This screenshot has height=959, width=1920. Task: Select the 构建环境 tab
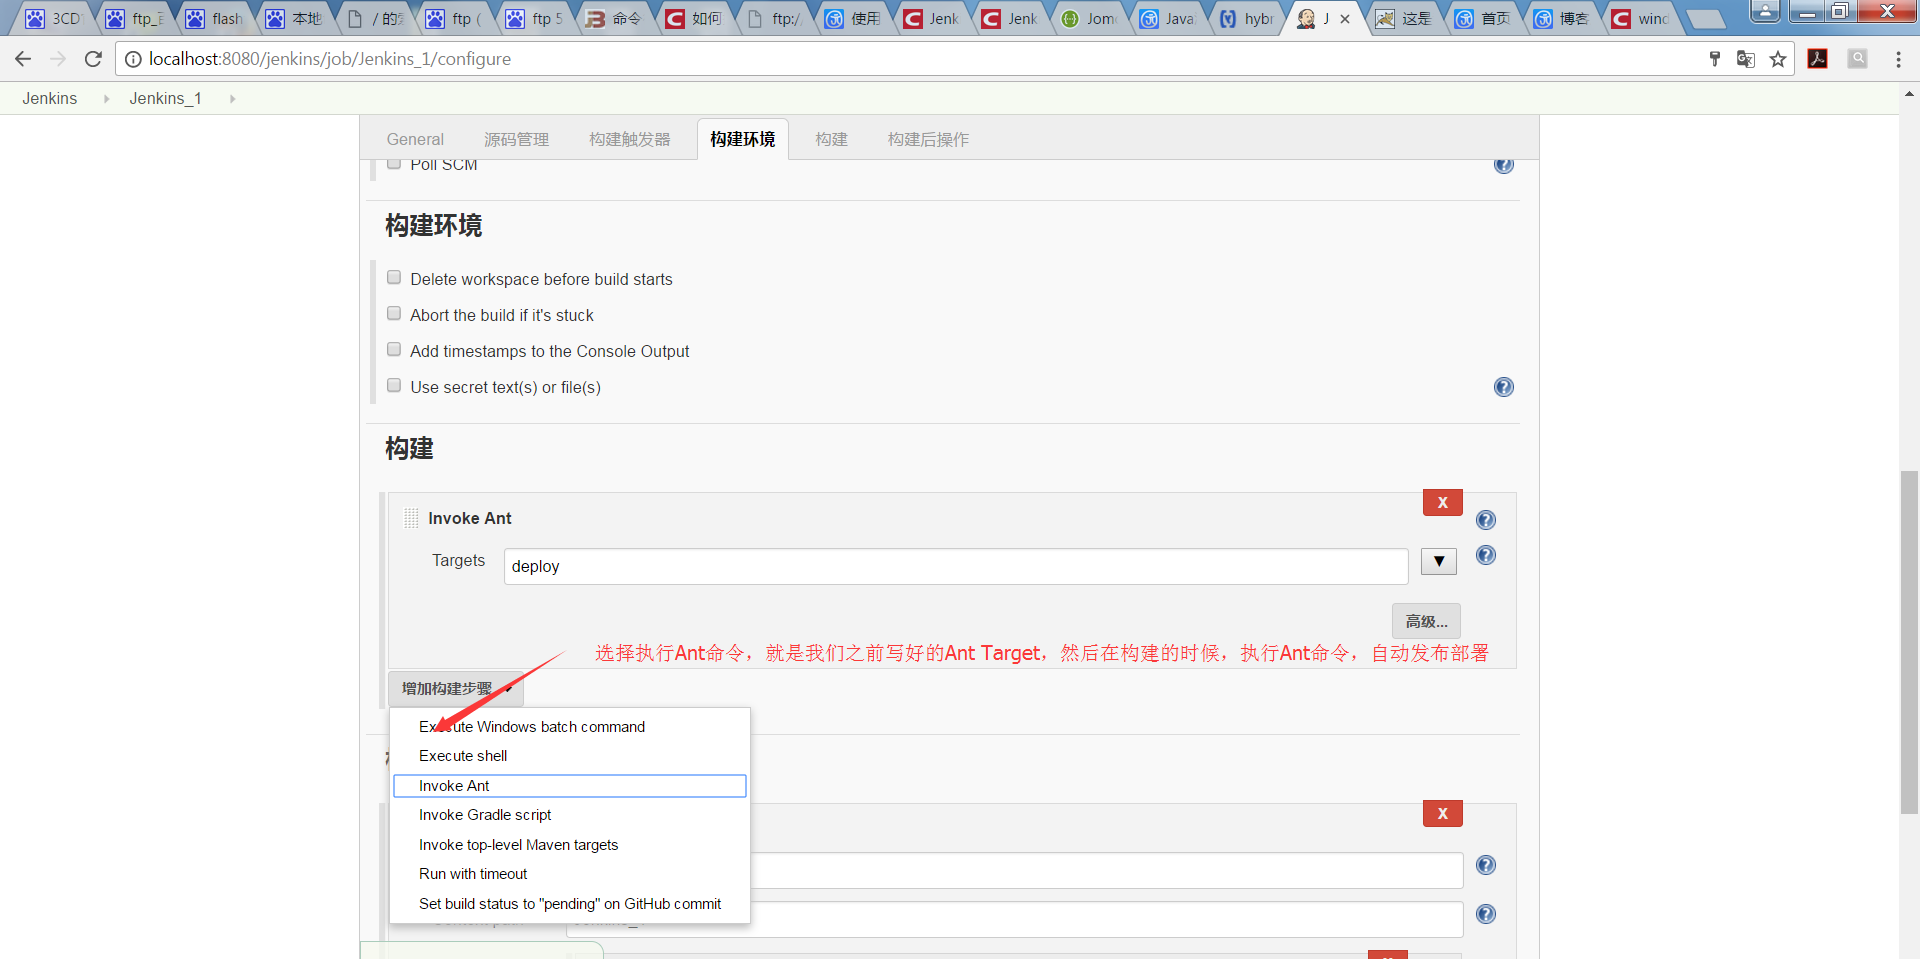(742, 139)
